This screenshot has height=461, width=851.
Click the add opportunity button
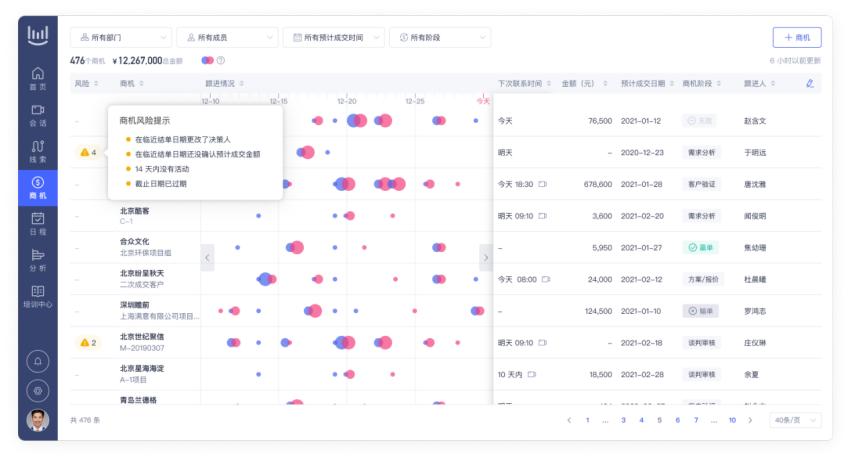coord(797,37)
